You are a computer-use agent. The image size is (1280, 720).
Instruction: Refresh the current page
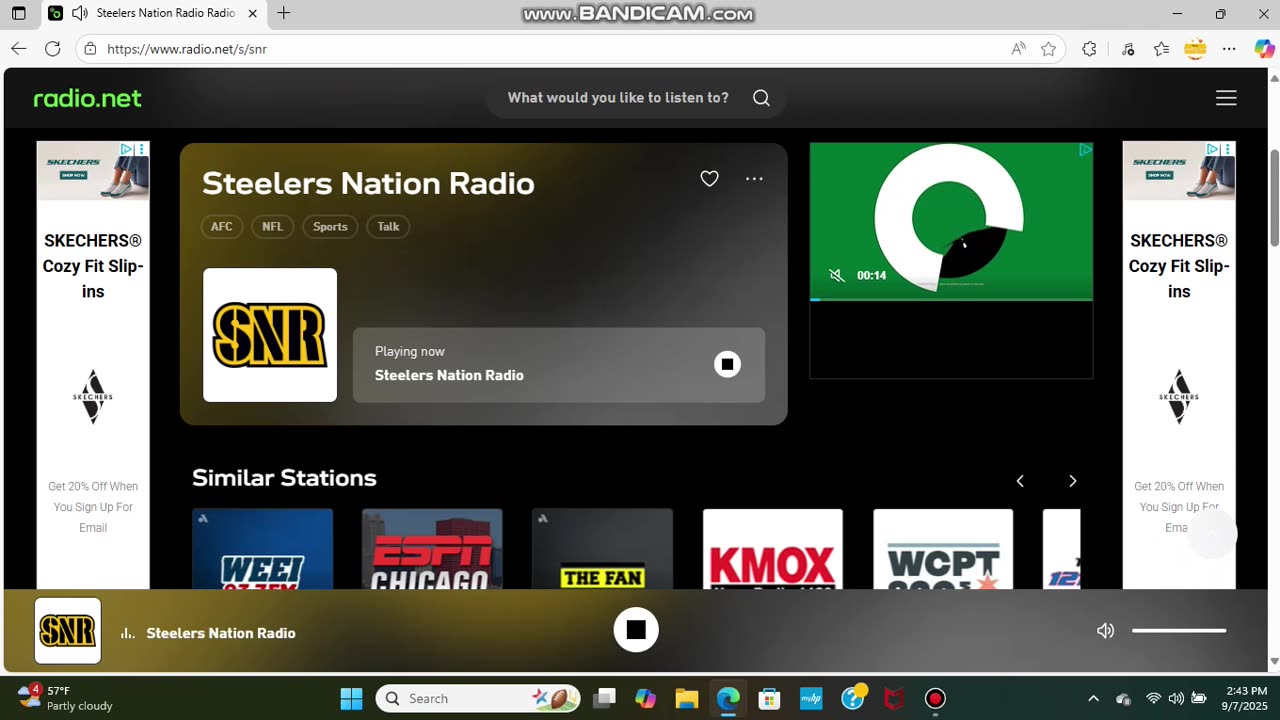coord(53,49)
